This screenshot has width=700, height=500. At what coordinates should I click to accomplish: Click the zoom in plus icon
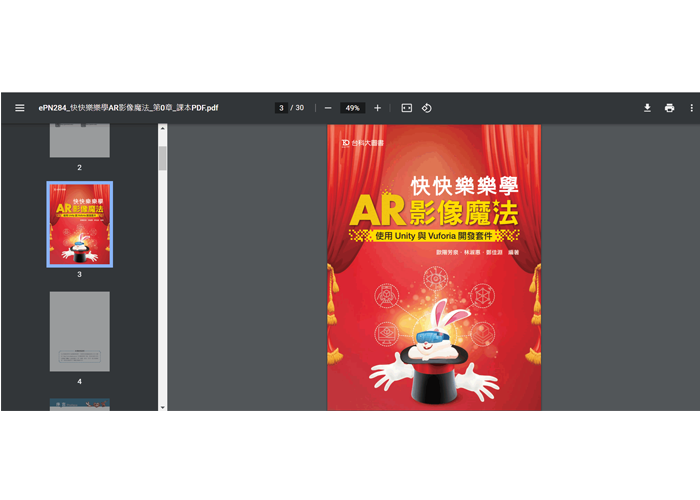click(377, 108)
